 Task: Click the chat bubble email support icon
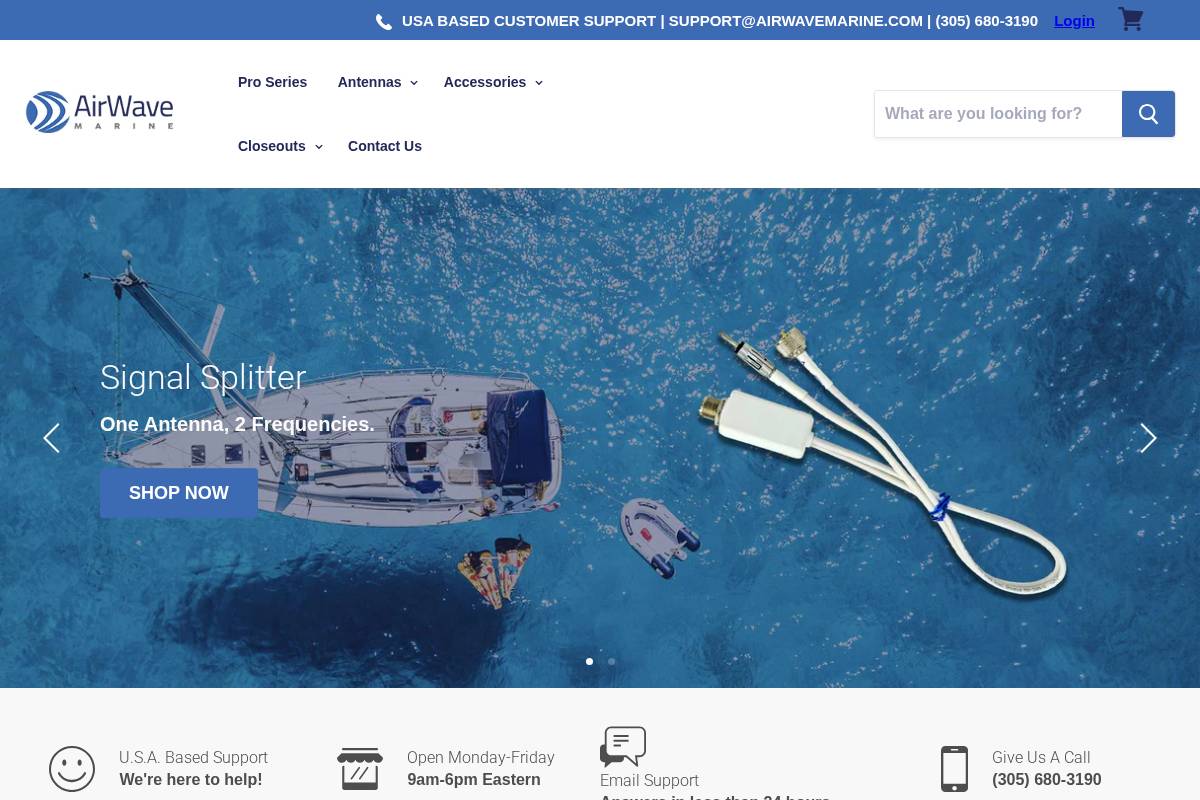[x=623, y=746]
